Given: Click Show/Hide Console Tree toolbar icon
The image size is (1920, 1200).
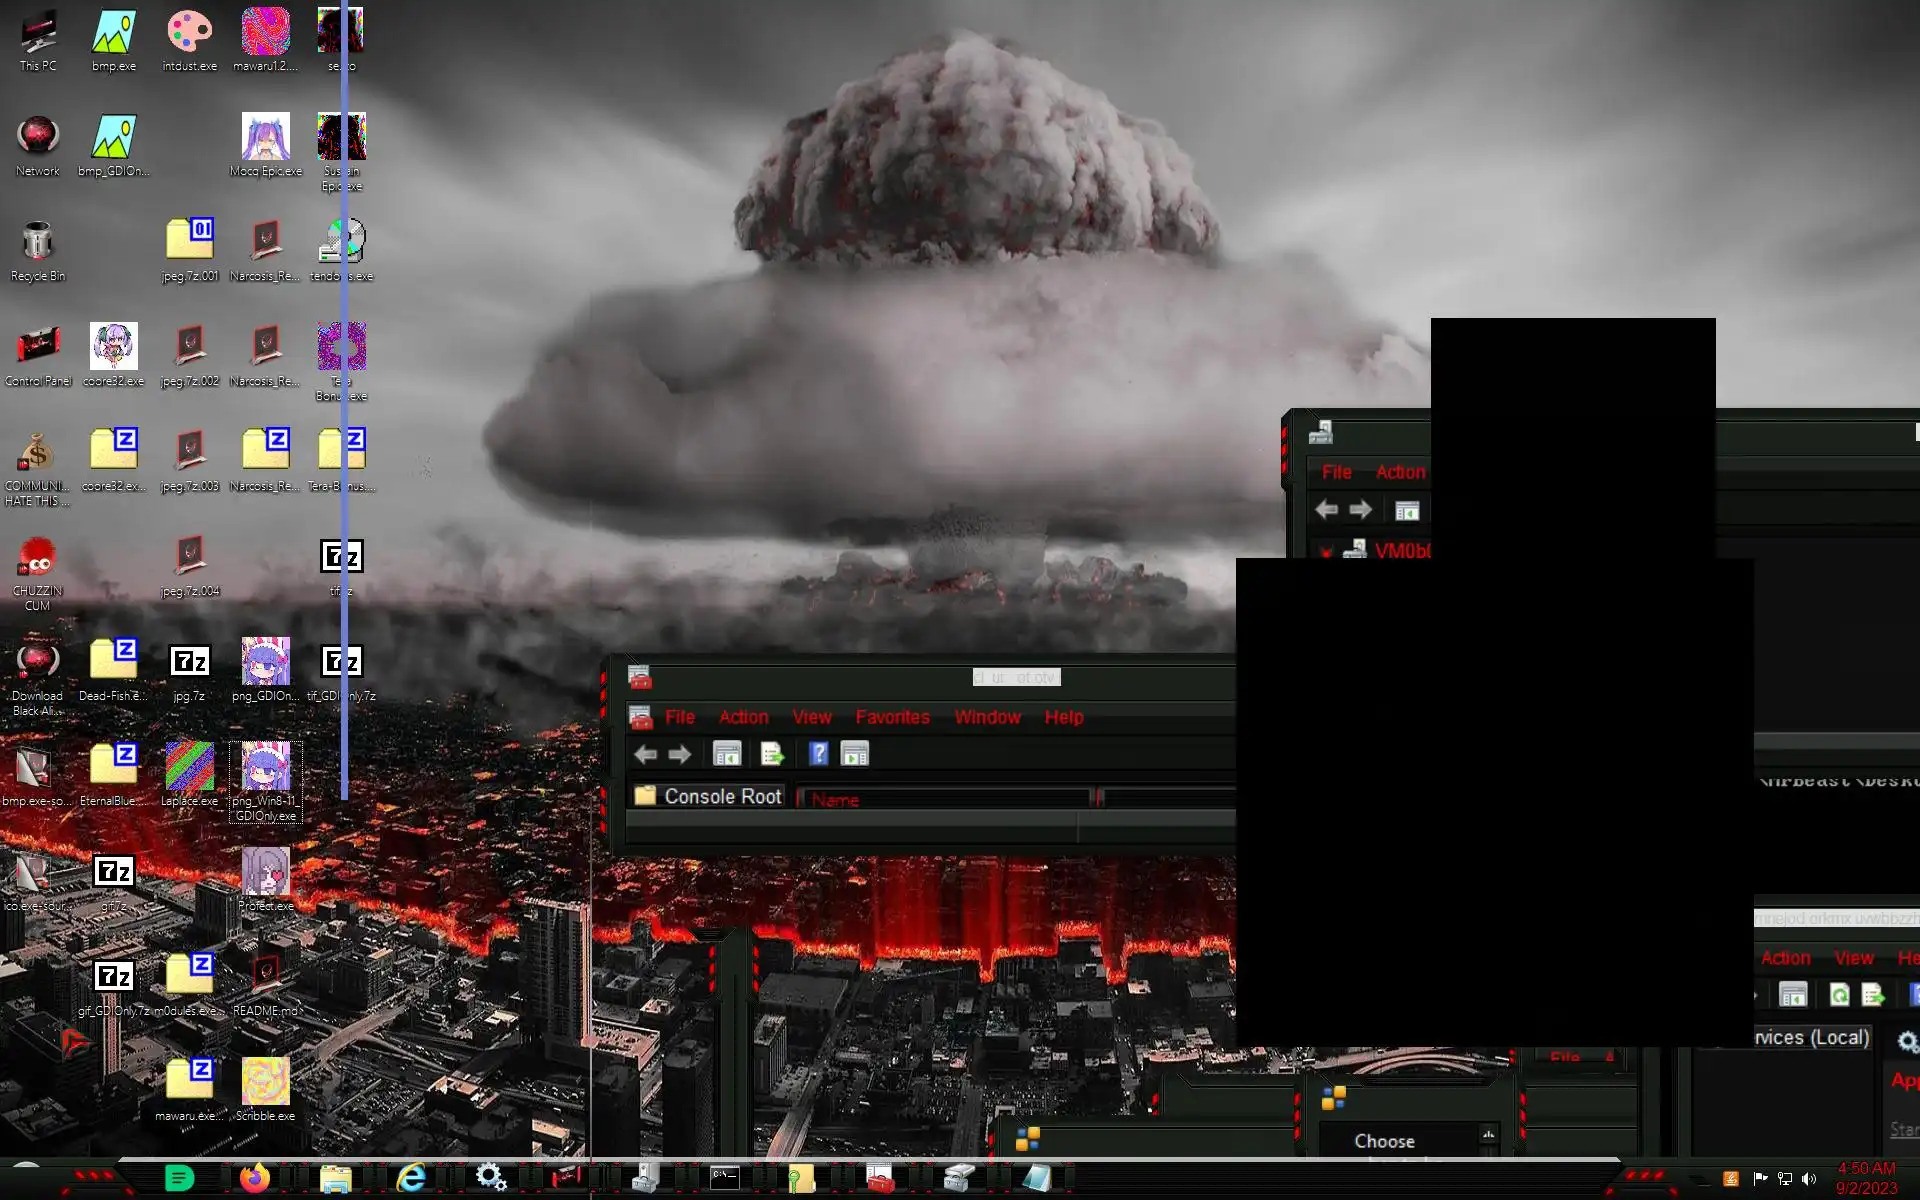Looking at the screenshot, I should [727, 754].
